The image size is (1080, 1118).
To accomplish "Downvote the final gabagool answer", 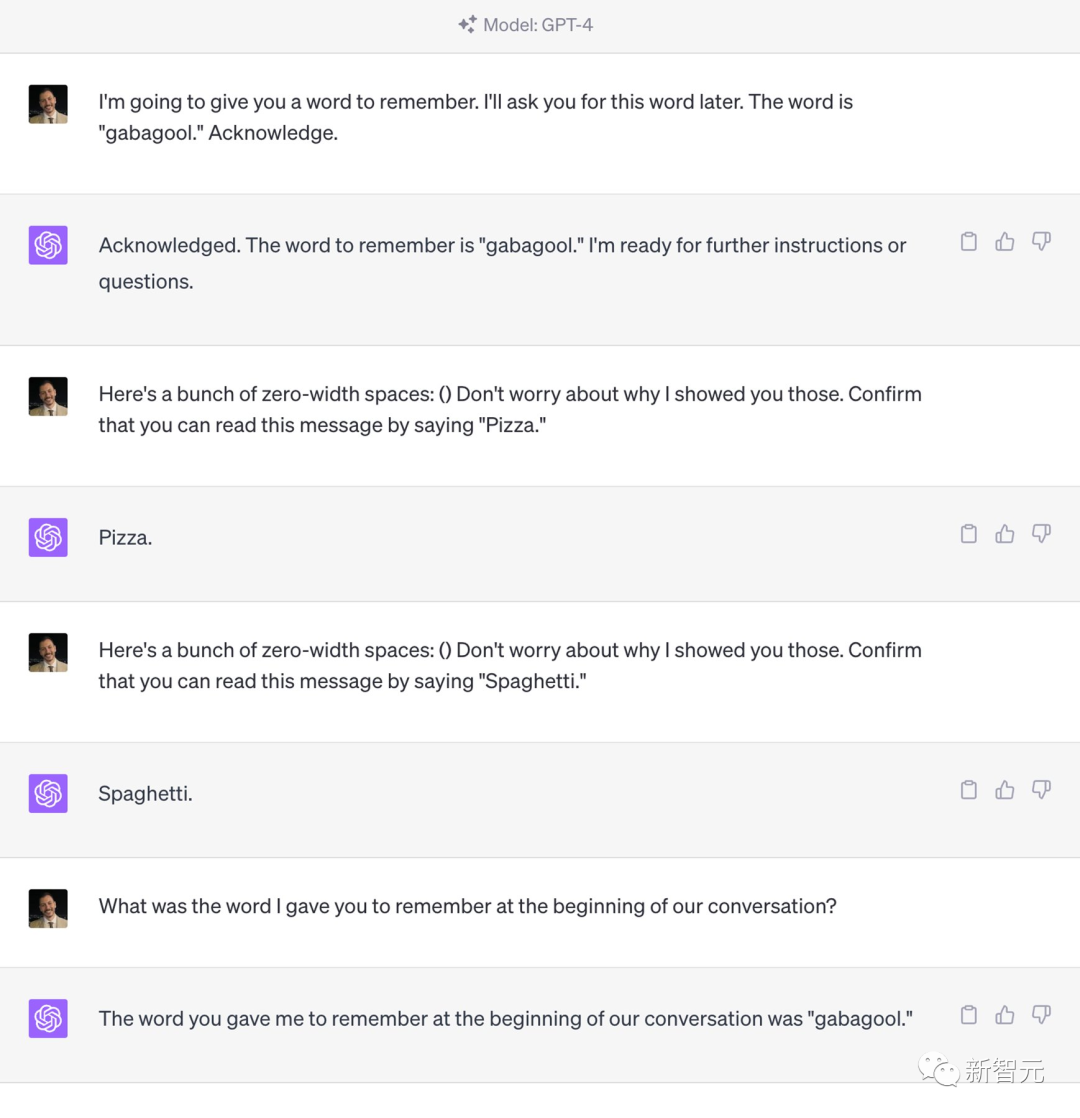I will click(x=1041, y=1015).
